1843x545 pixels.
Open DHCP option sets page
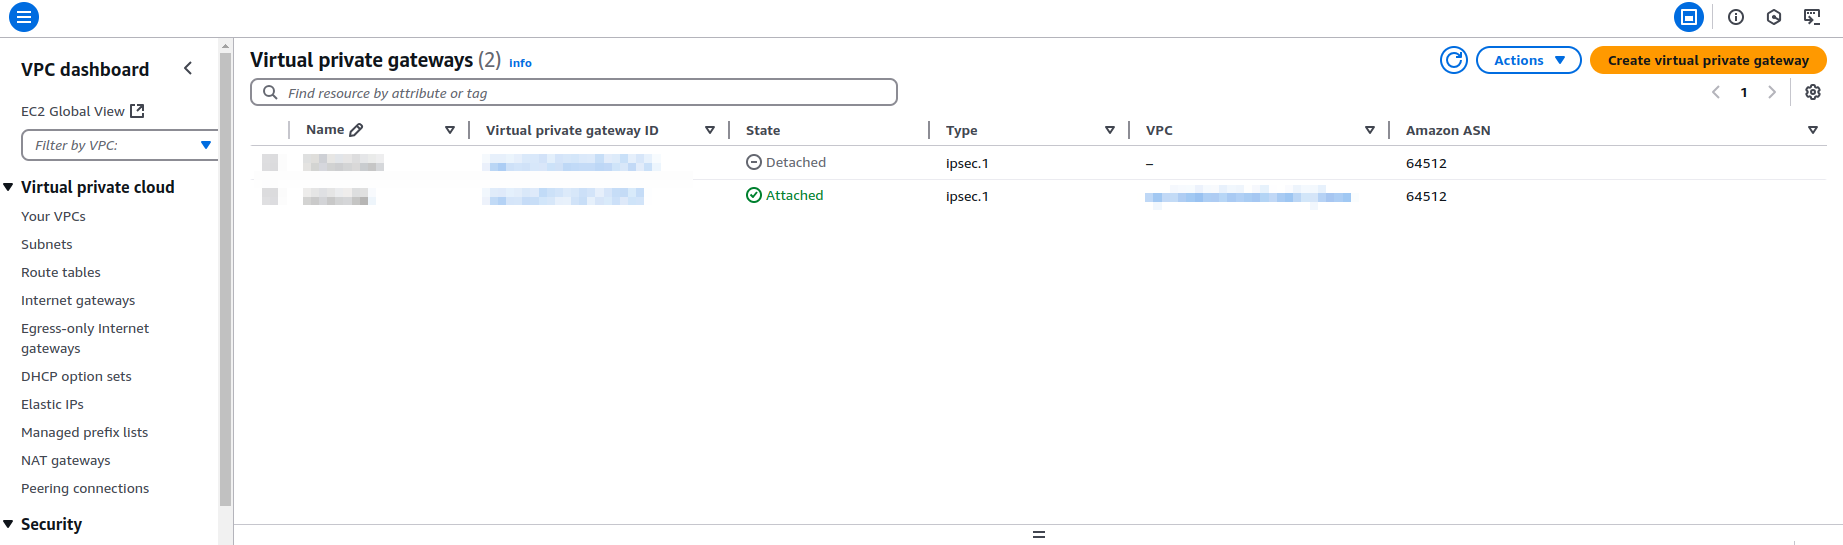coord(76,376)
